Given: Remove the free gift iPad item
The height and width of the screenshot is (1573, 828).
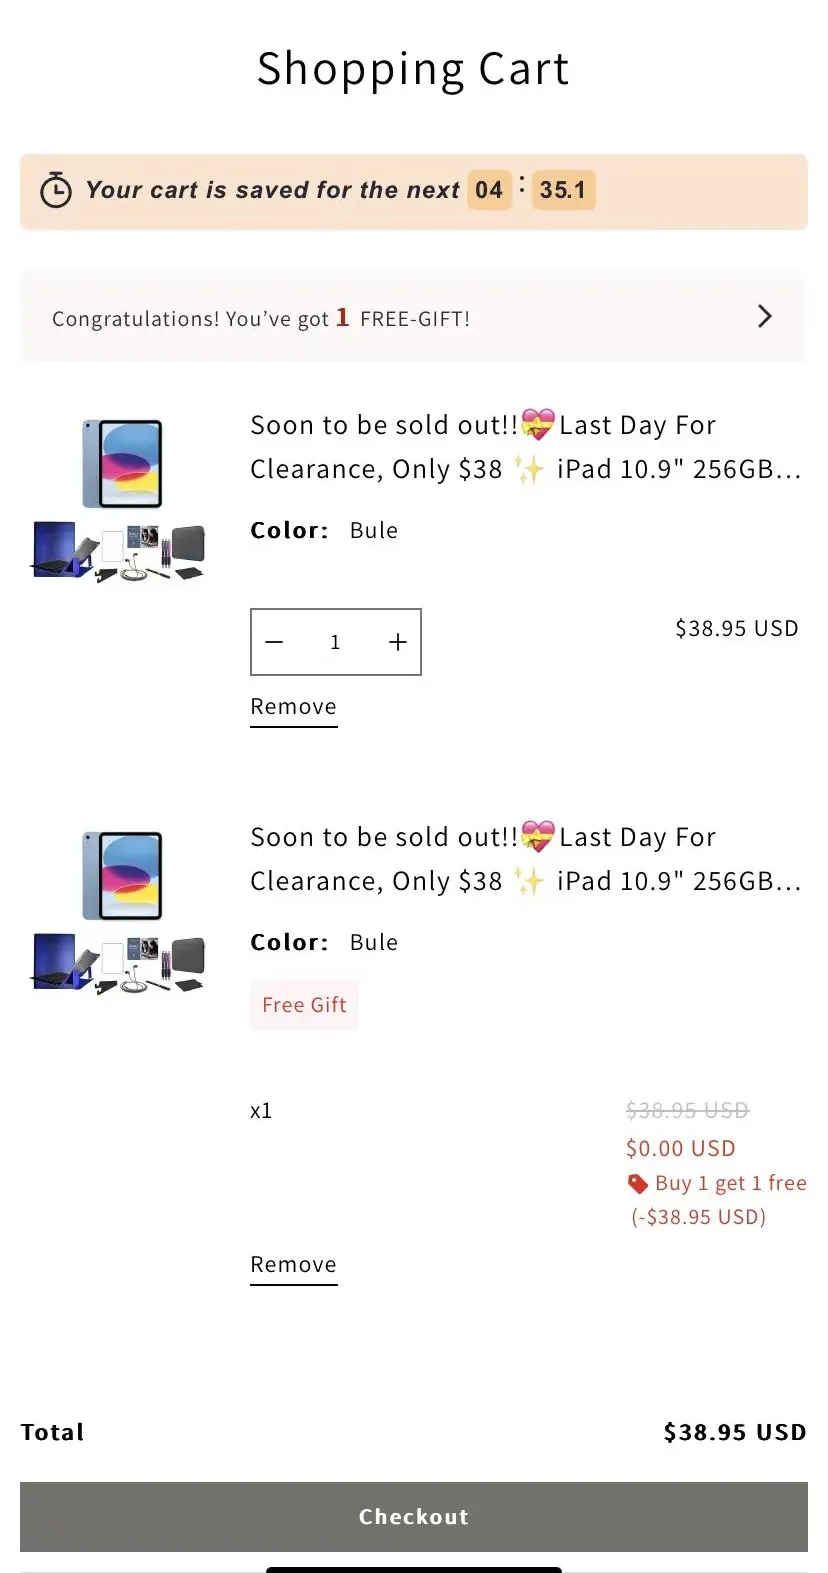Looking at the screenshot, I should coord(293,1266).
